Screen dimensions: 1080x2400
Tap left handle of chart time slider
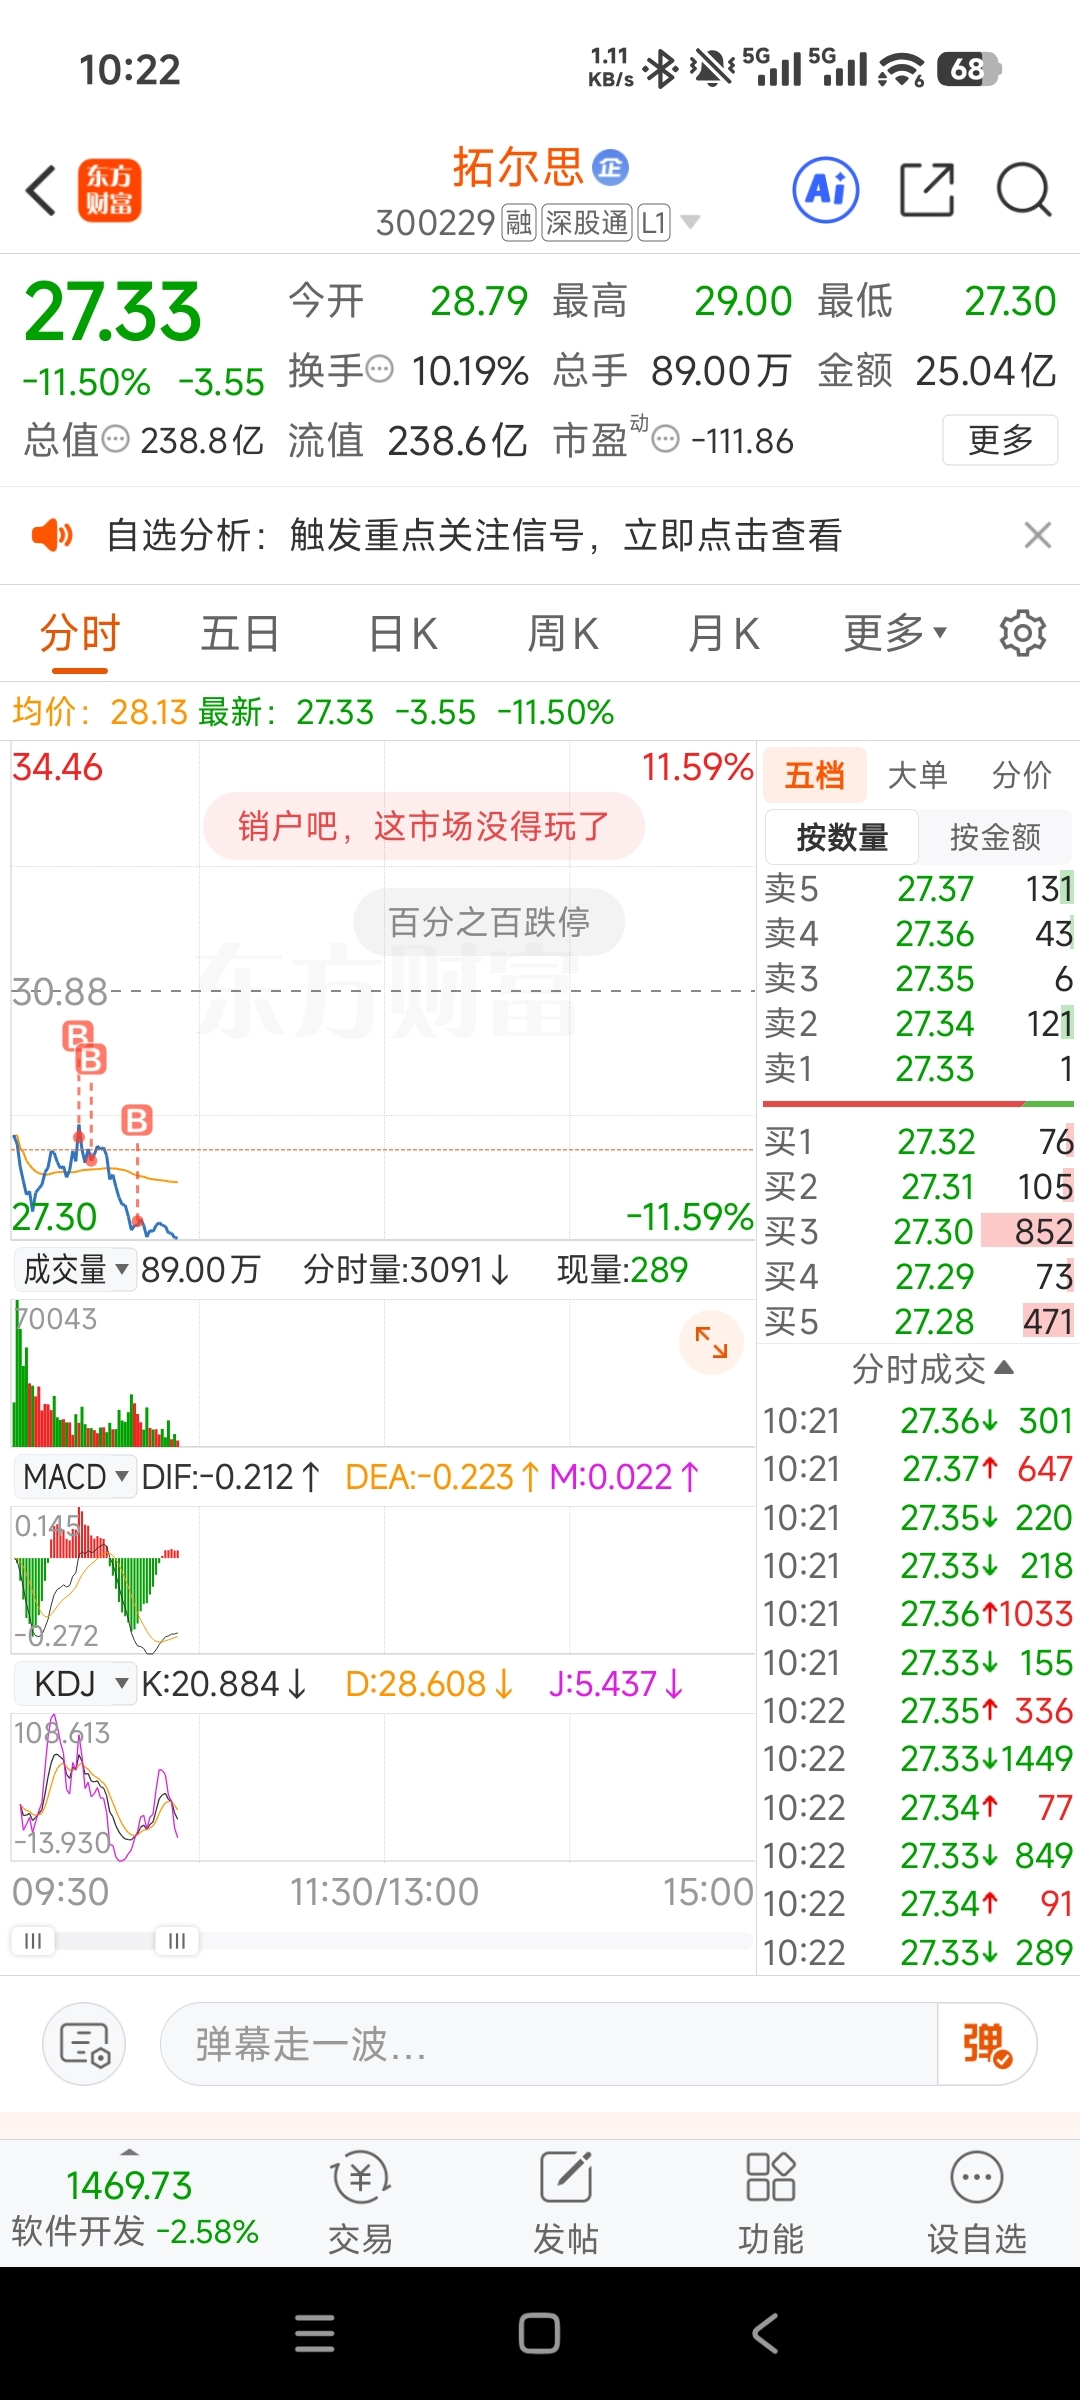[33, 1941]
